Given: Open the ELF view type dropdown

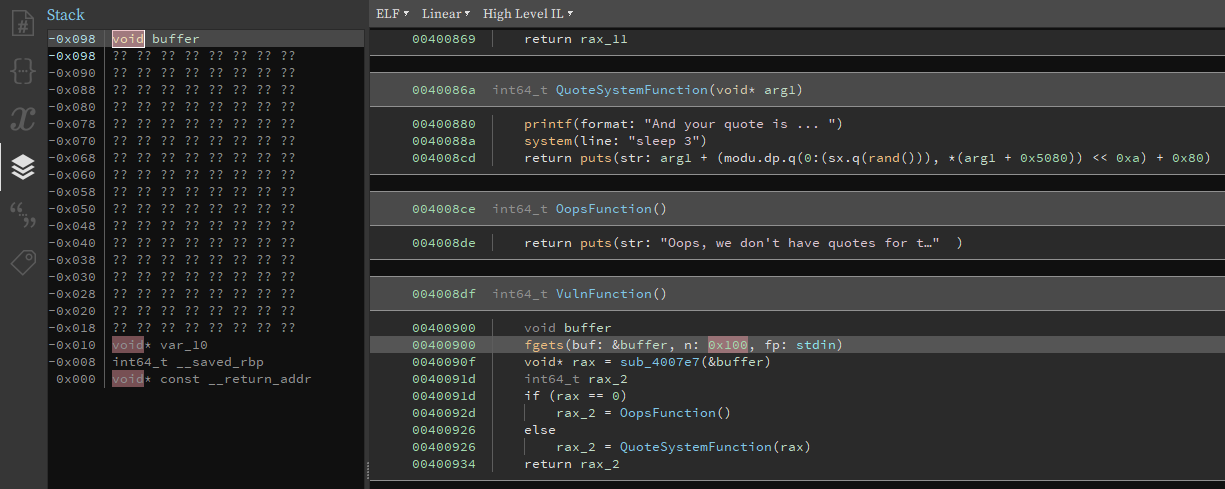Looking at the screenshot, I should [391, 14].
